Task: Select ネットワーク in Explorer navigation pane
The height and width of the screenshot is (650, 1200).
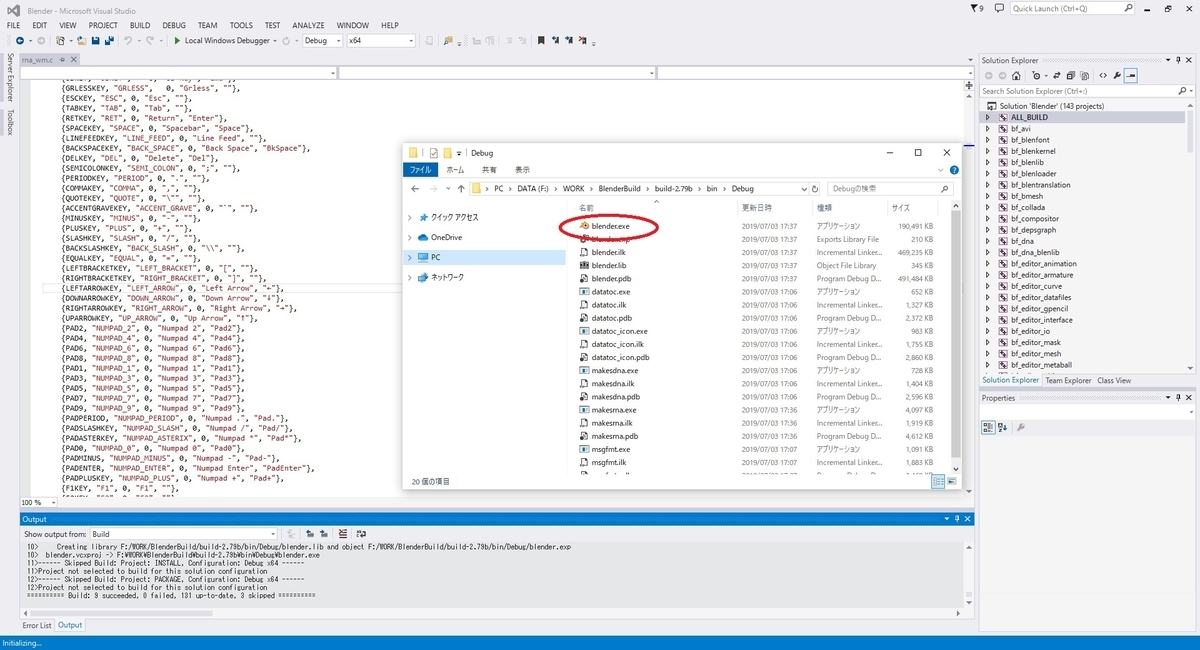Action: coord(447,277)
